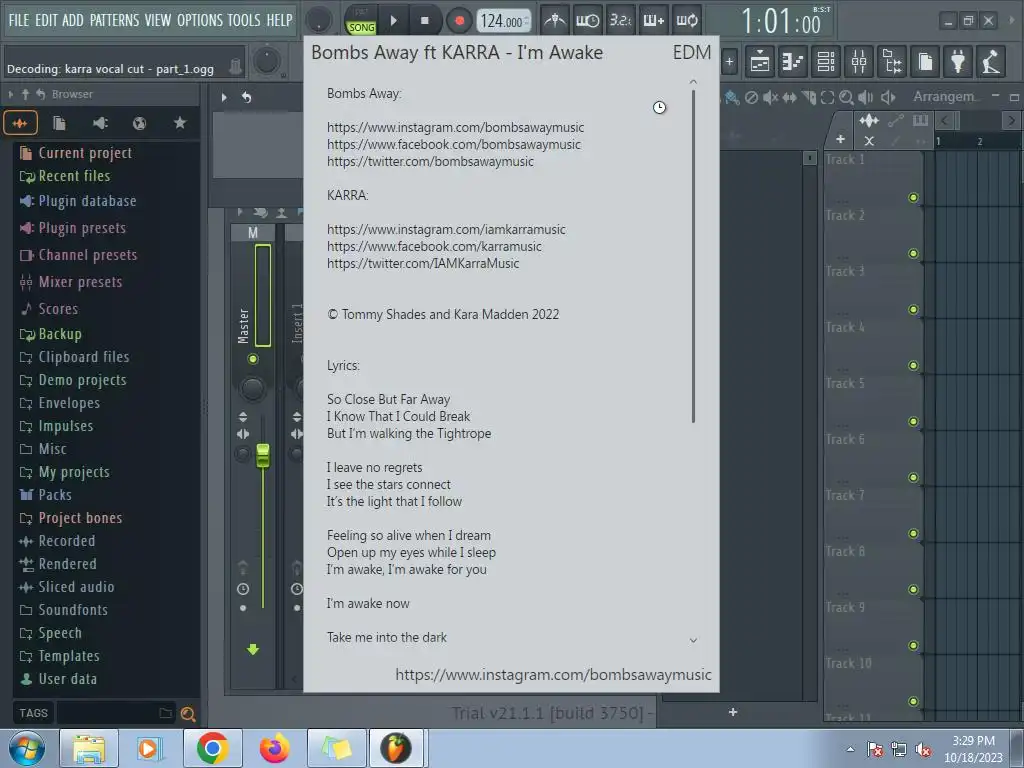Mute Track 1 with its green LED

click(913, 197)
